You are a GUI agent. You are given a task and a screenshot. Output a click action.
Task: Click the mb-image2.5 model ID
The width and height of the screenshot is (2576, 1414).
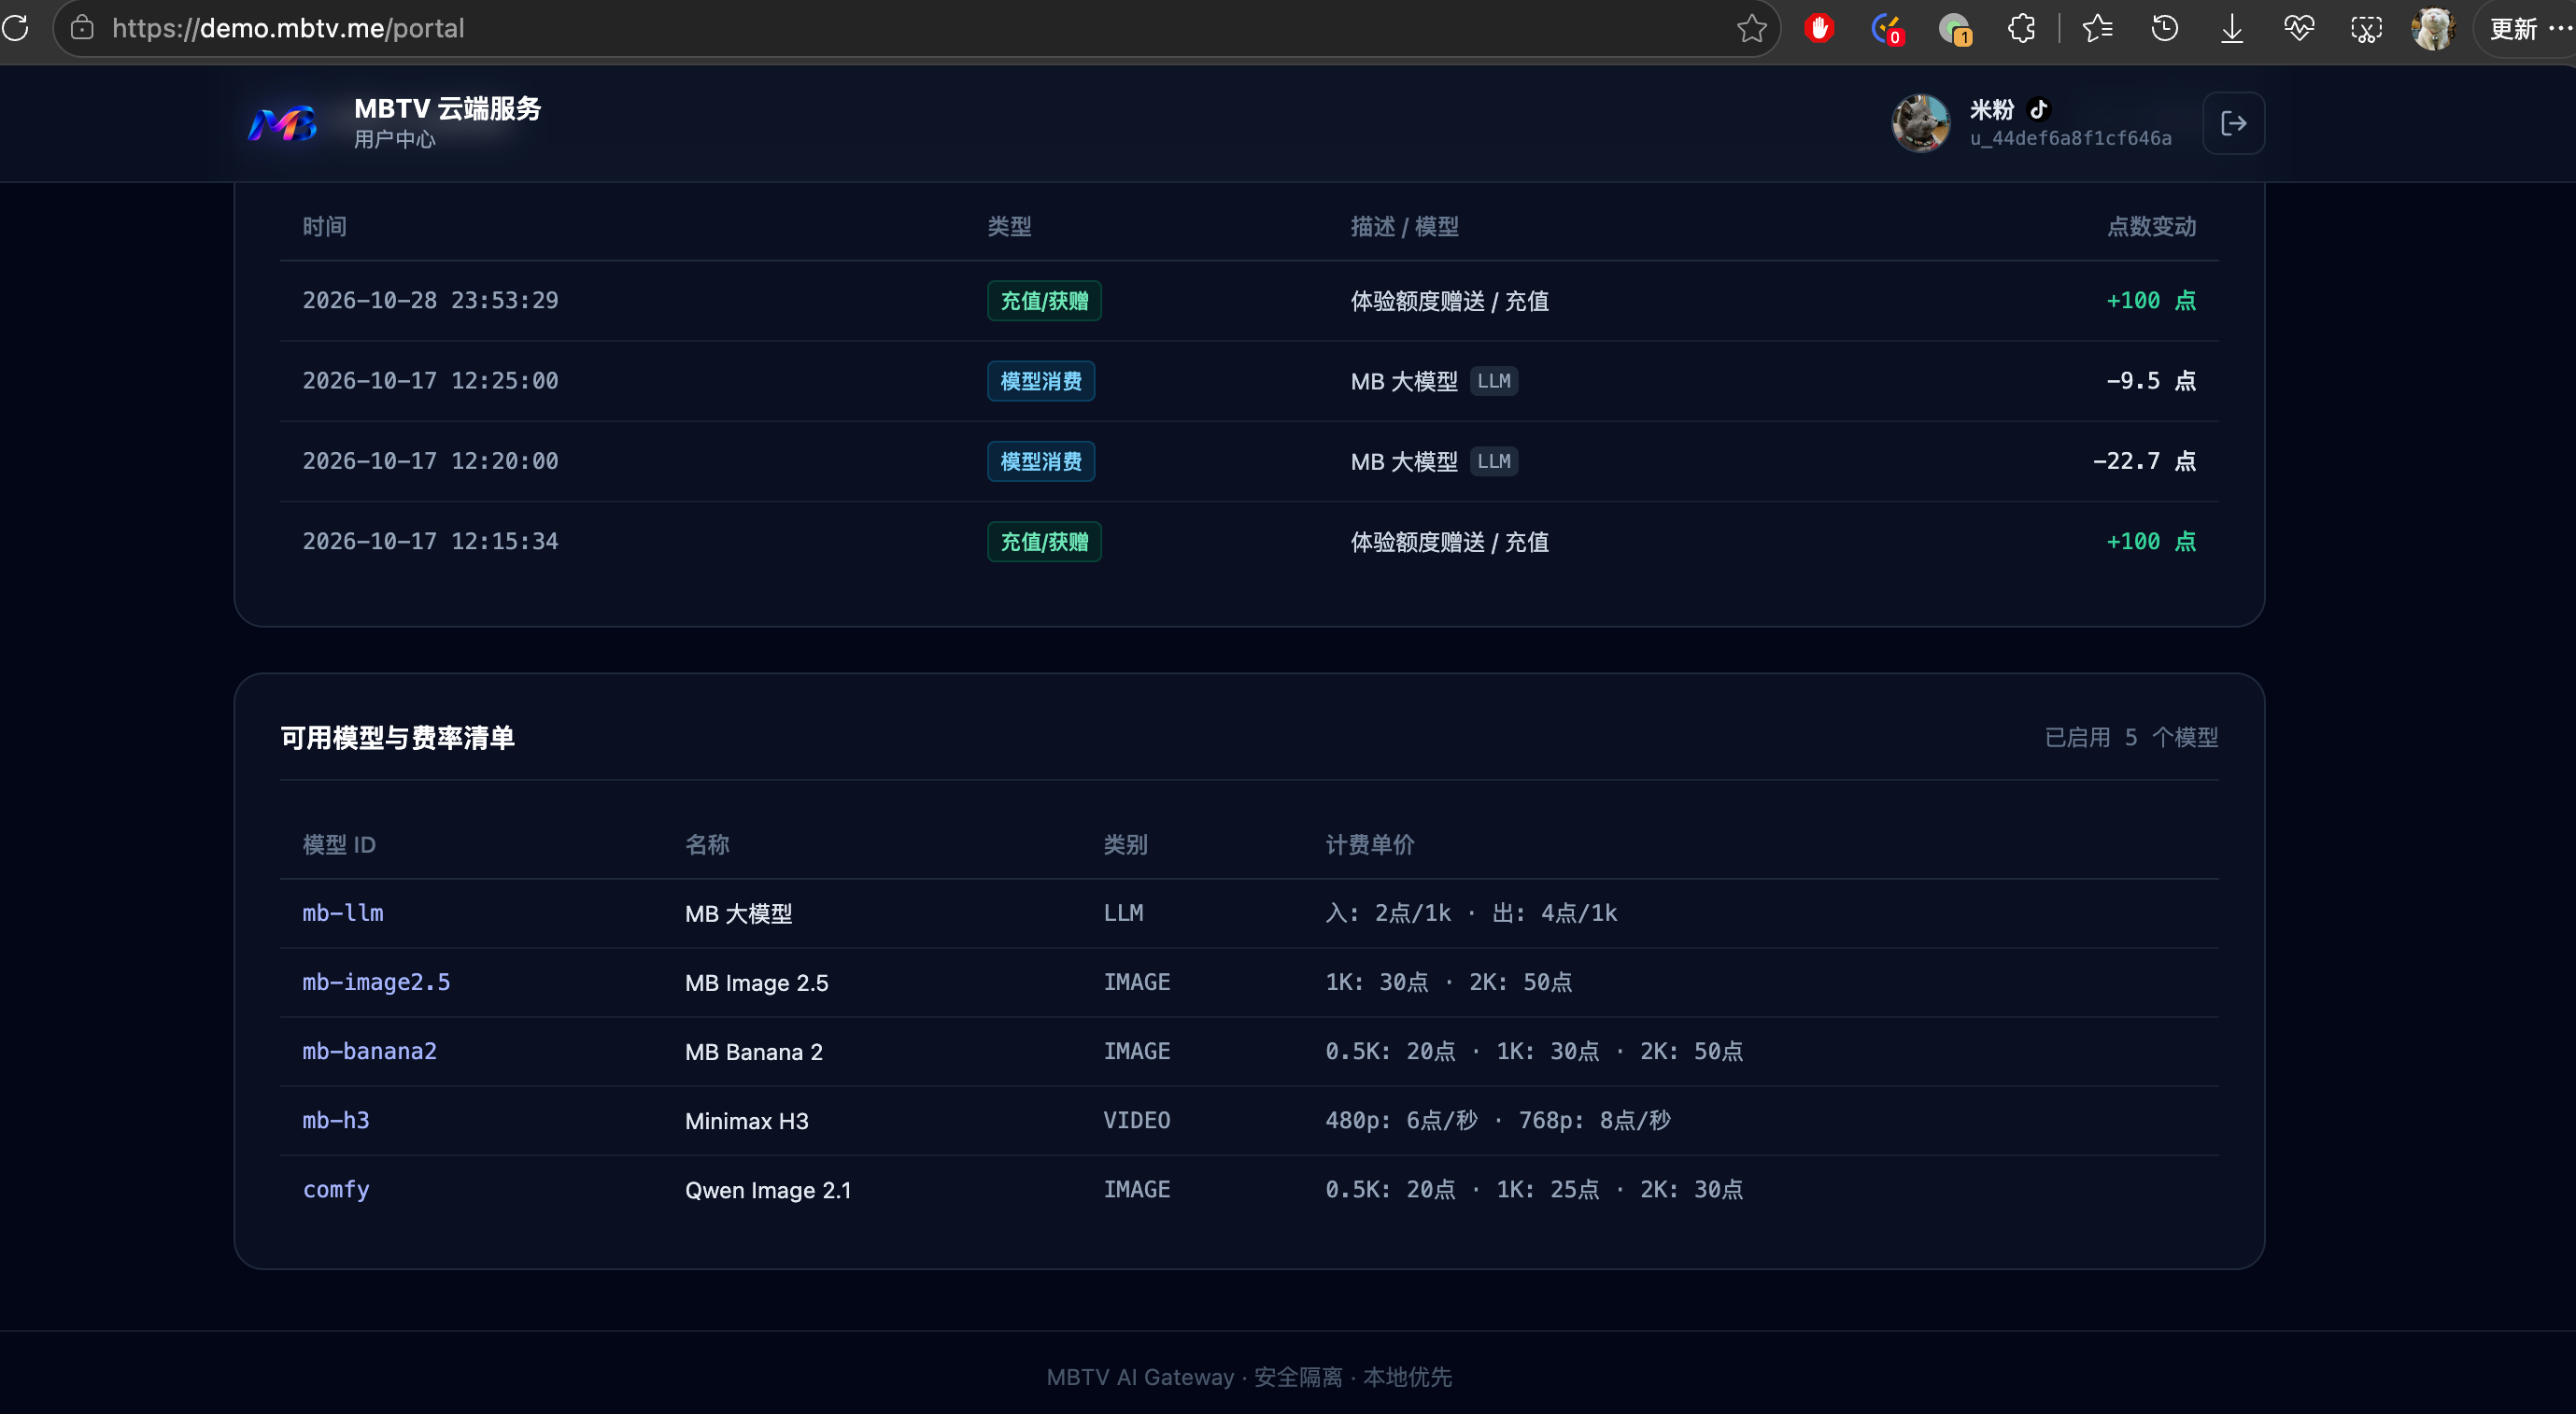(x=376, y=982)
